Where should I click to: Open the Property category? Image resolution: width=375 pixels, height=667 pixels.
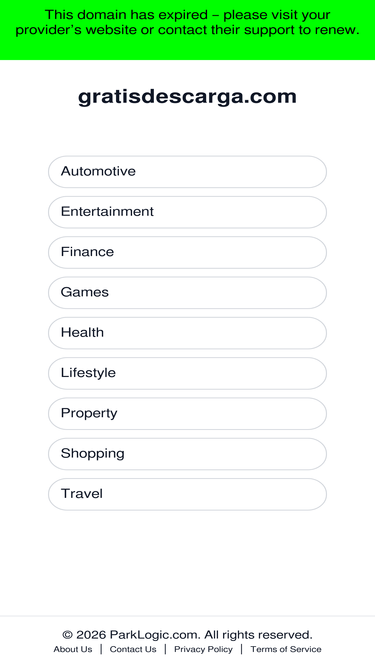(187, 413)
